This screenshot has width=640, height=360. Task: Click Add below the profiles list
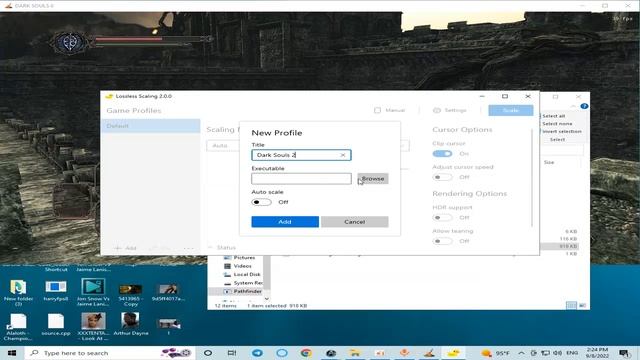126,248
